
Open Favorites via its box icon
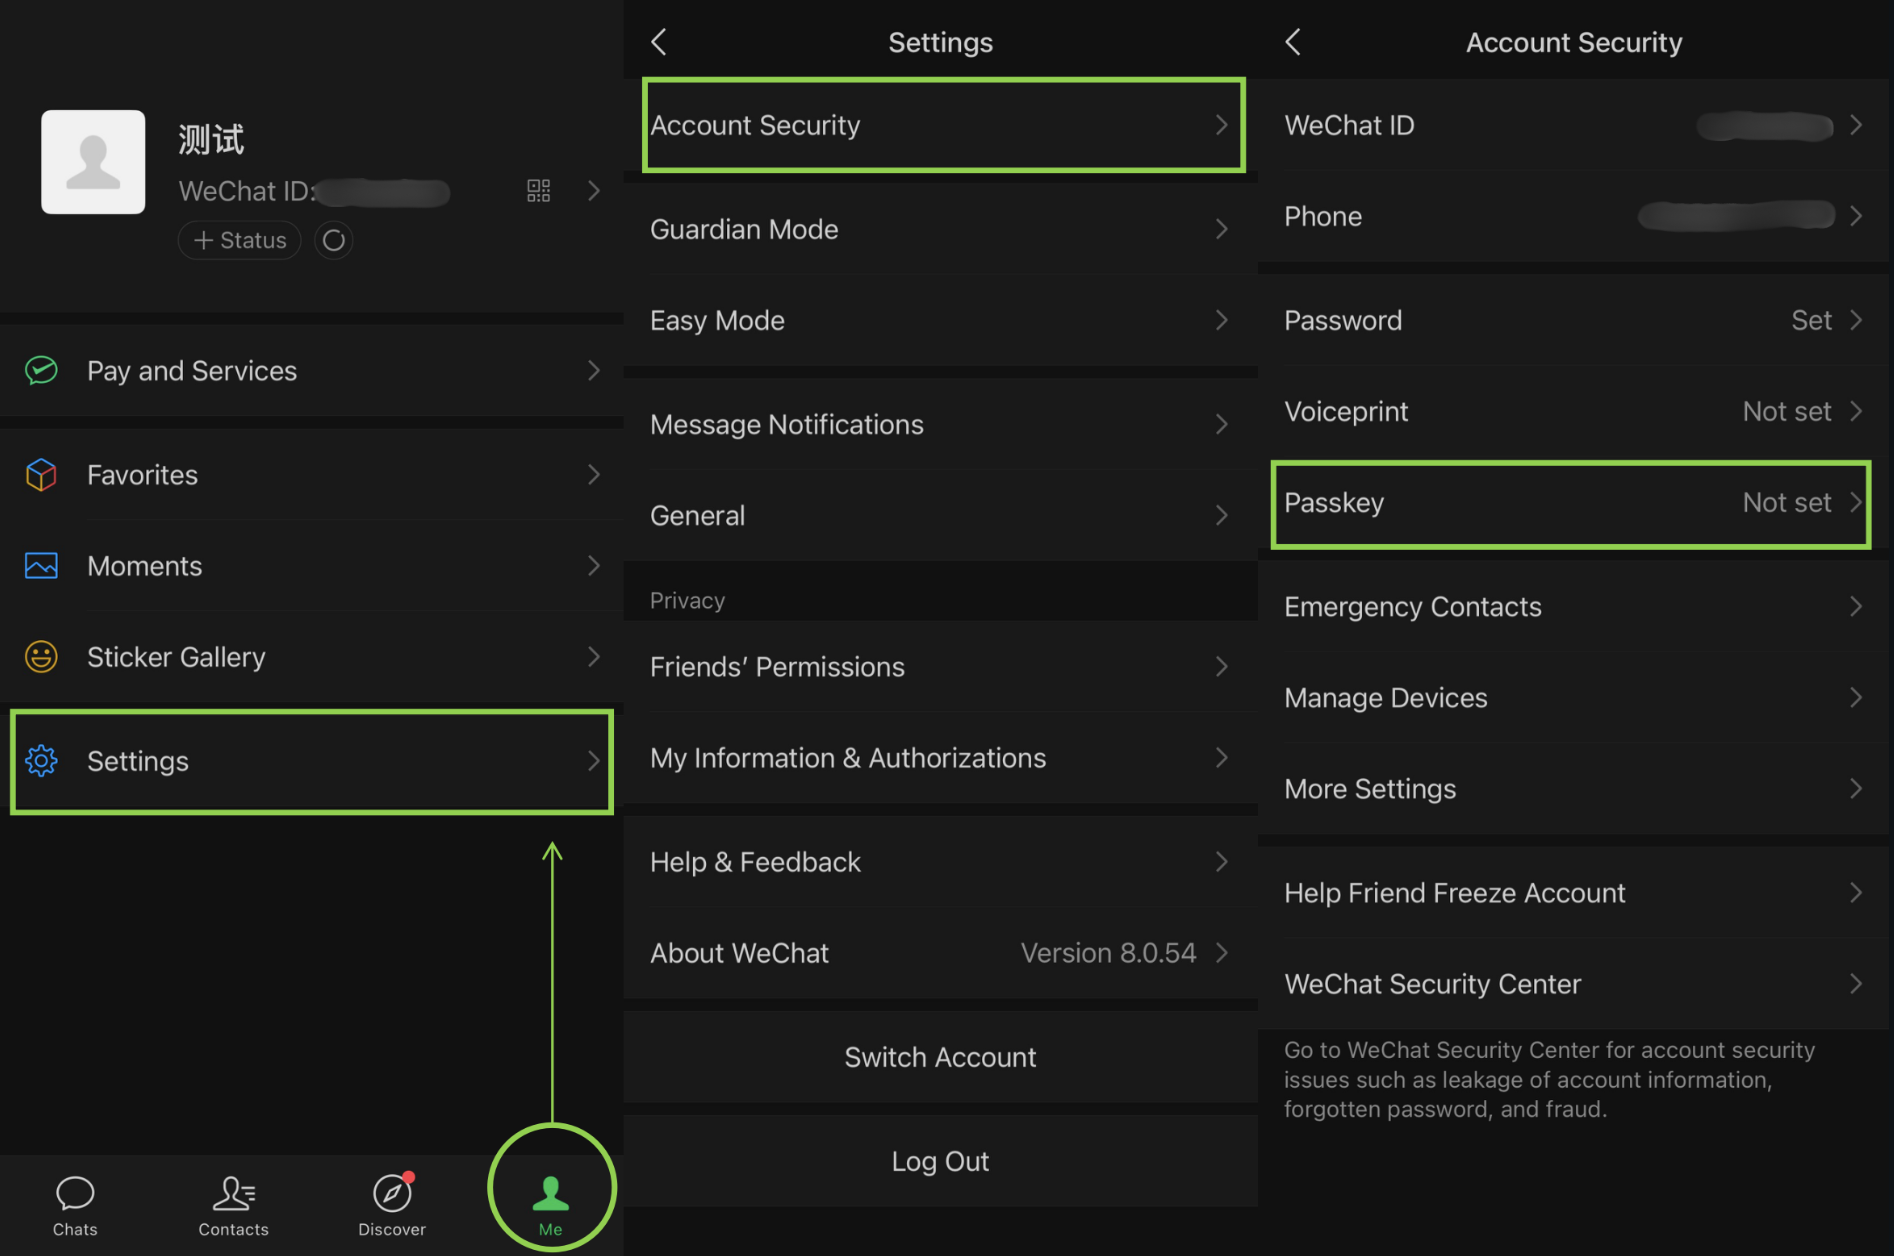41,474
